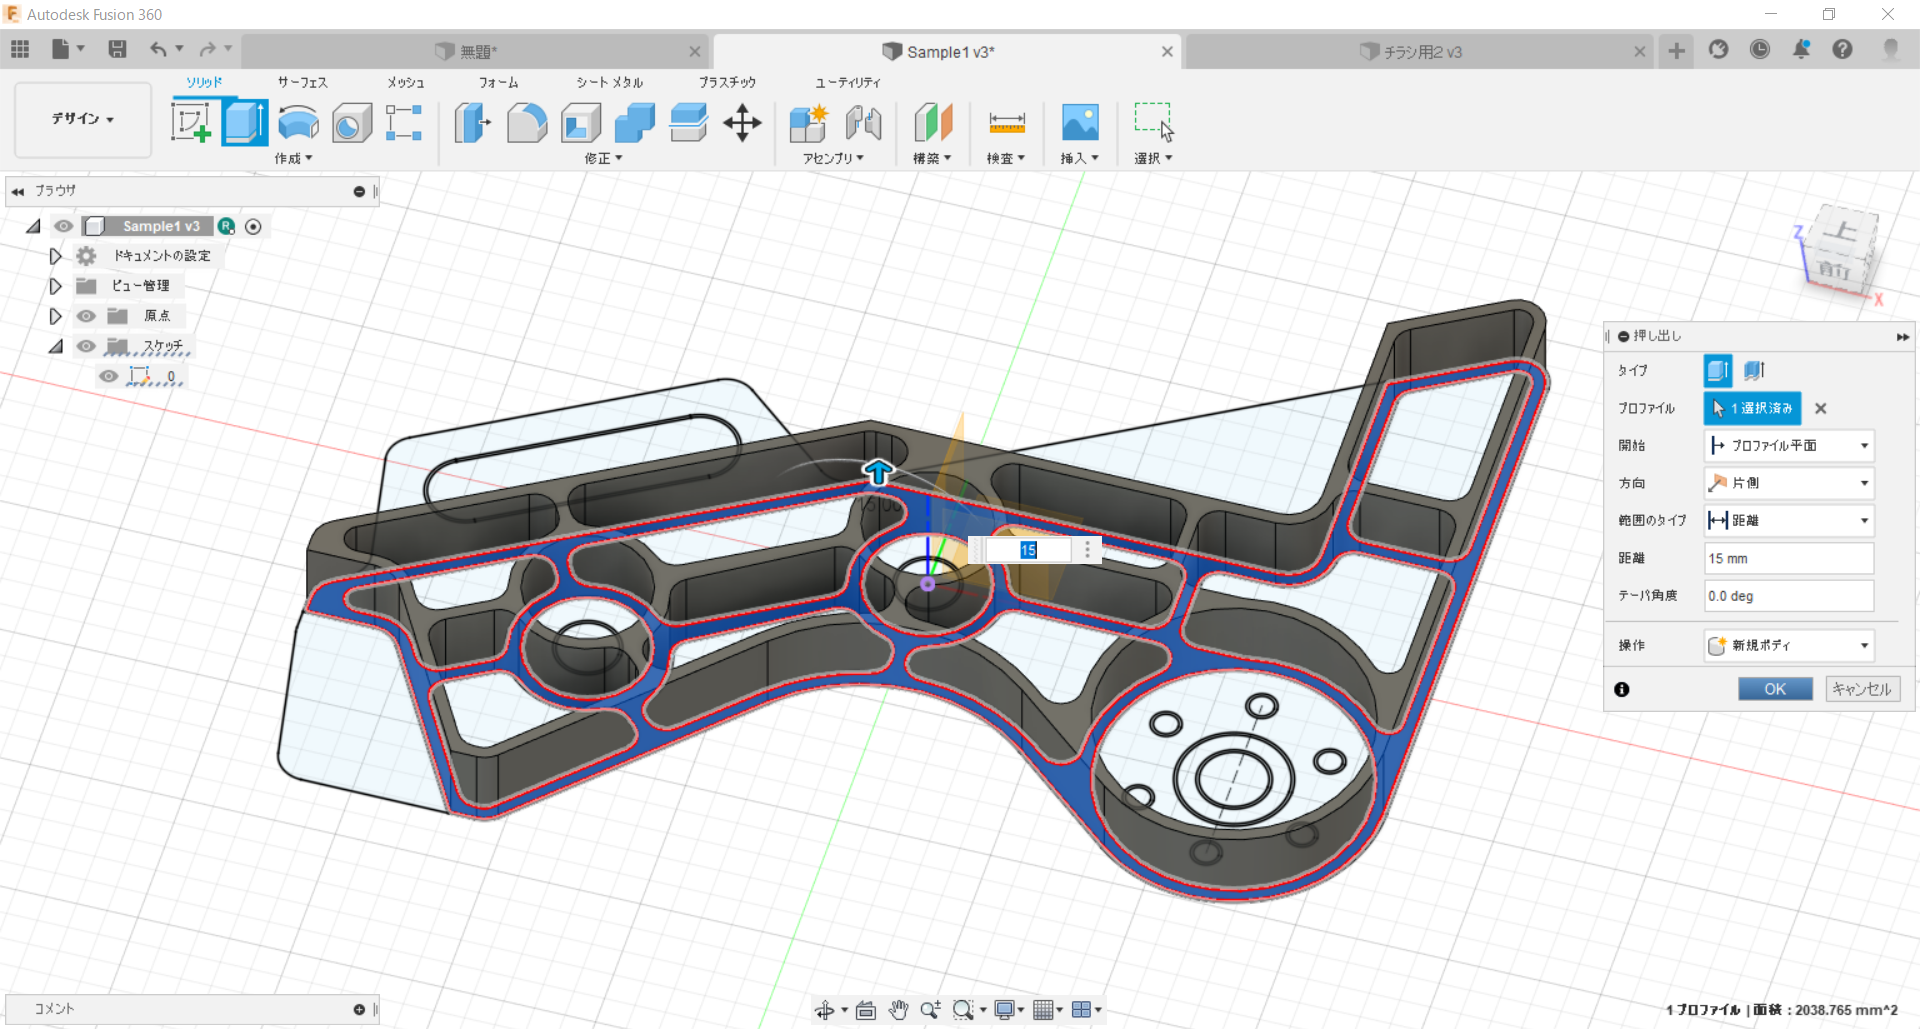Switch to the フォーム ribbon tab
The image size is (1920, 1029).
pos(499,82)
